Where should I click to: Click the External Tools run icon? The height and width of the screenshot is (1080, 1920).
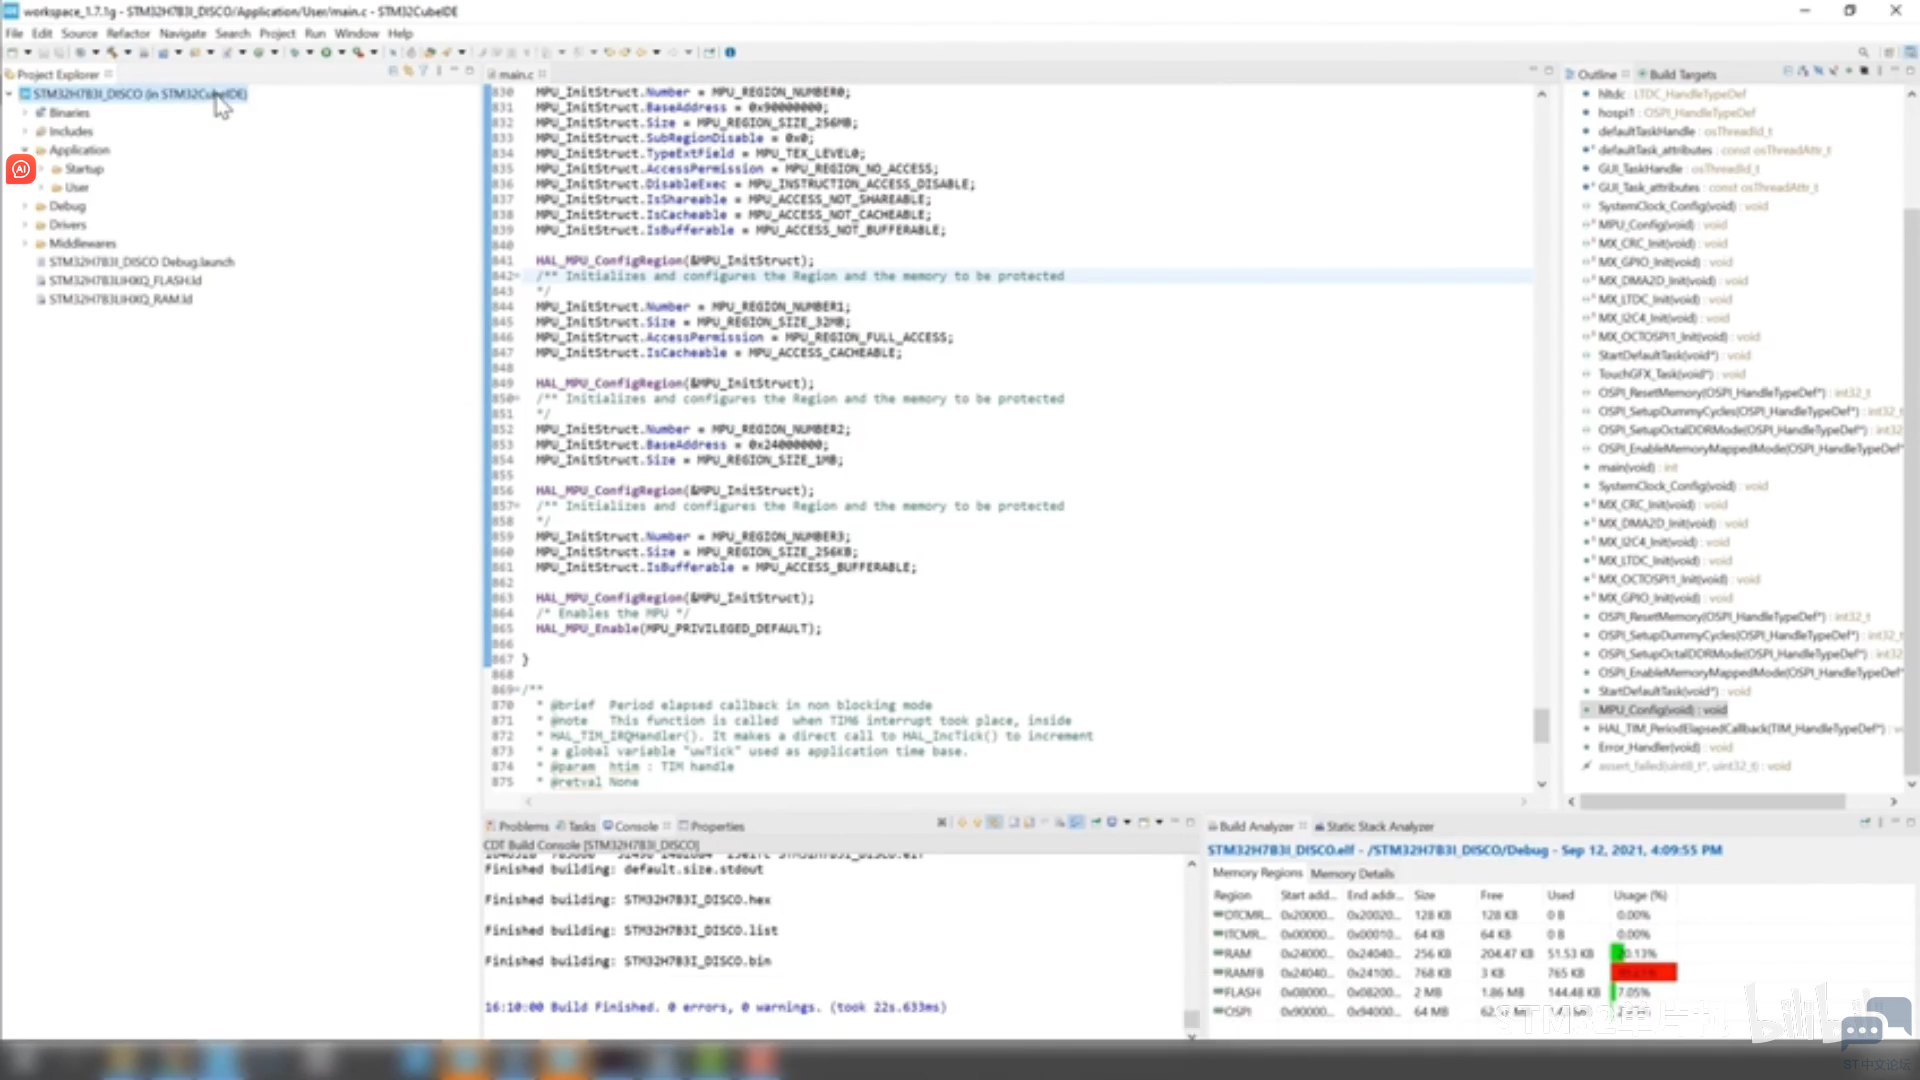click(358, 52)
